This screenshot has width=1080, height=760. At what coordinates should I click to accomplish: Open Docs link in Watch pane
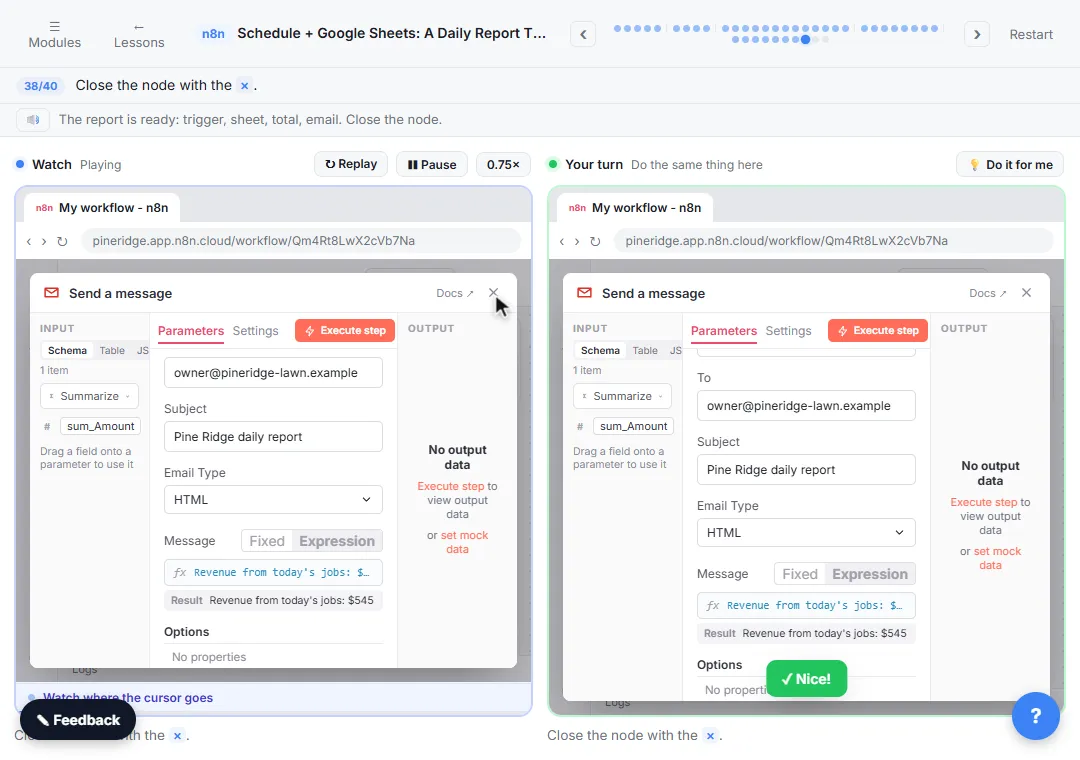coord(455,293)
